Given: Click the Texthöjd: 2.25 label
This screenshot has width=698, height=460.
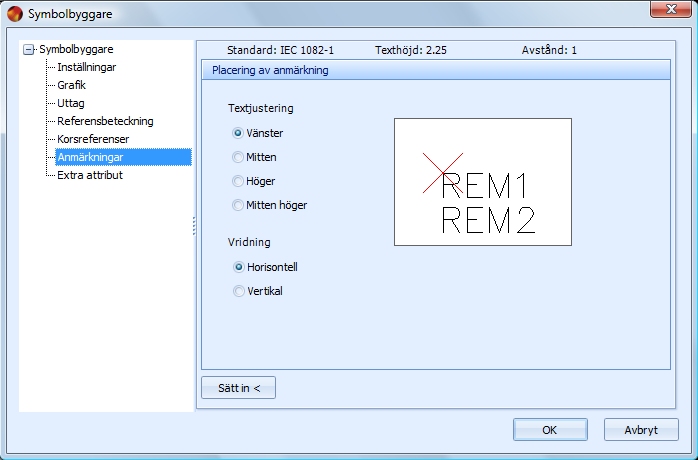Looking at the screenshot, I should point(411,50).
